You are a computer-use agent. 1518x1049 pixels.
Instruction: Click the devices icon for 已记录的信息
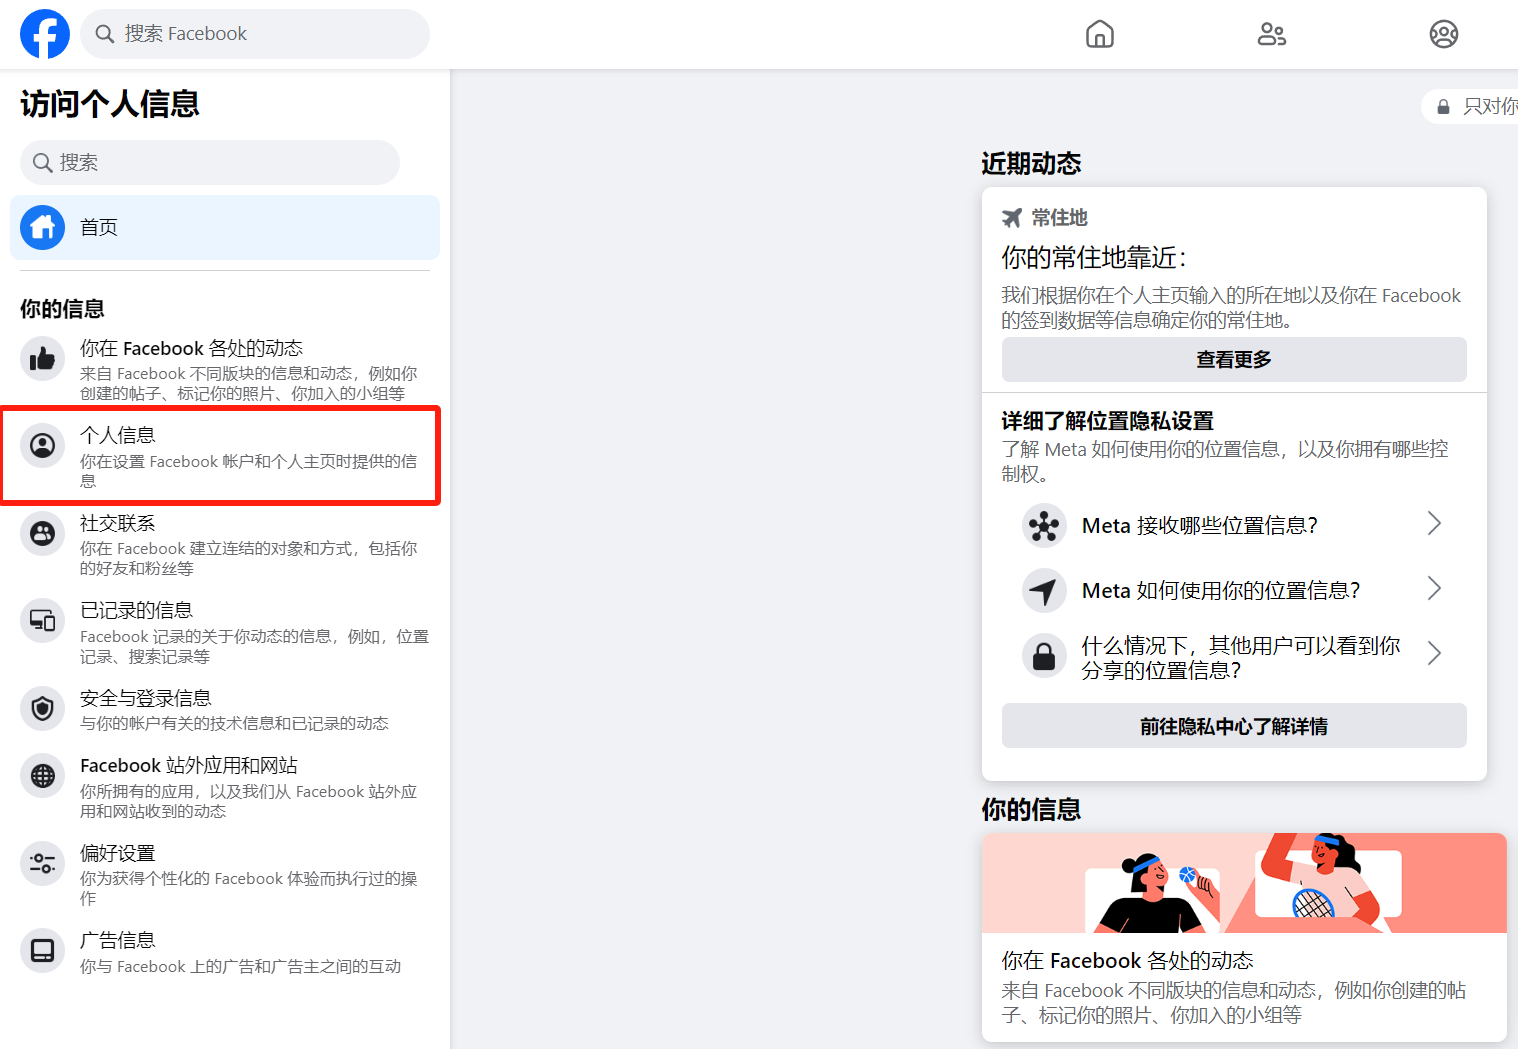(x=43, y=620)
